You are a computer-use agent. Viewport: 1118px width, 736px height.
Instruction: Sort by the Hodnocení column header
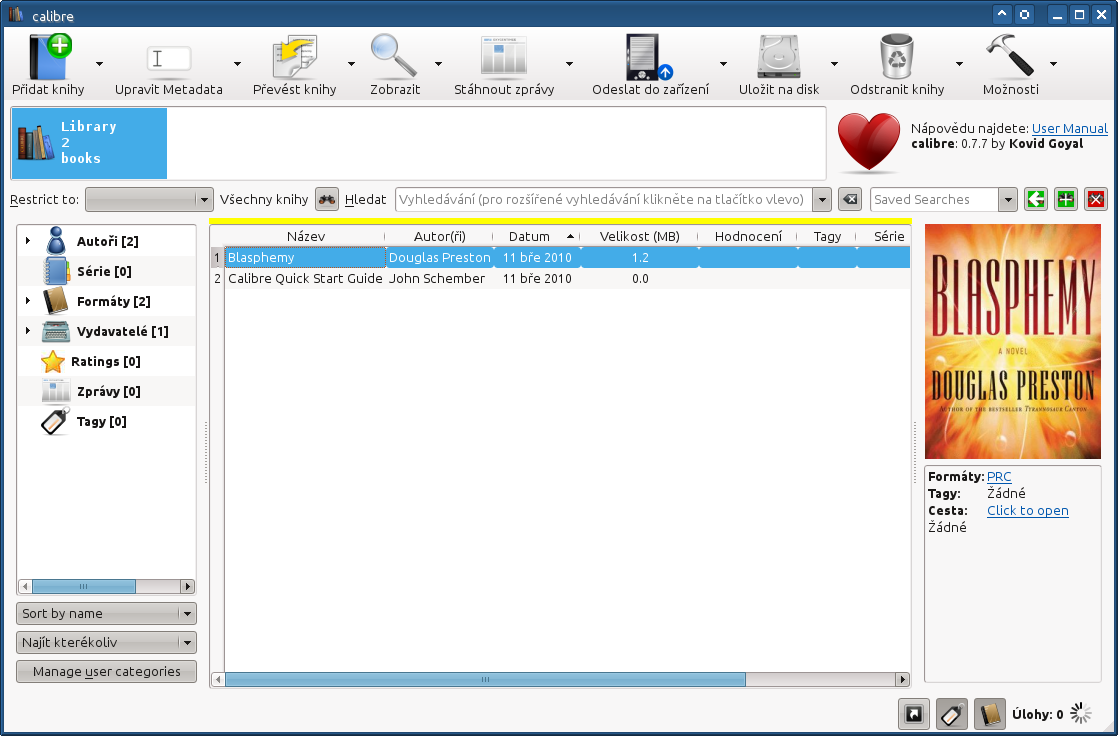(x=748, y=236)
